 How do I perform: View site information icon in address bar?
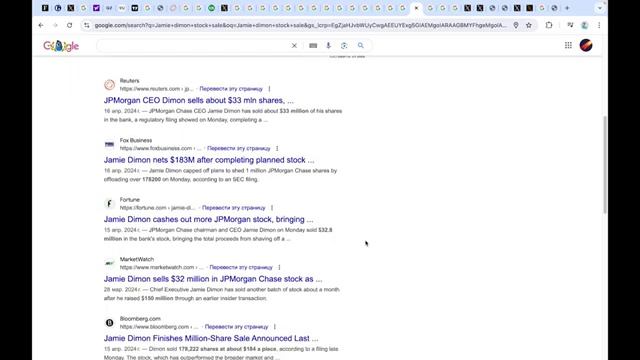point(87,25)
